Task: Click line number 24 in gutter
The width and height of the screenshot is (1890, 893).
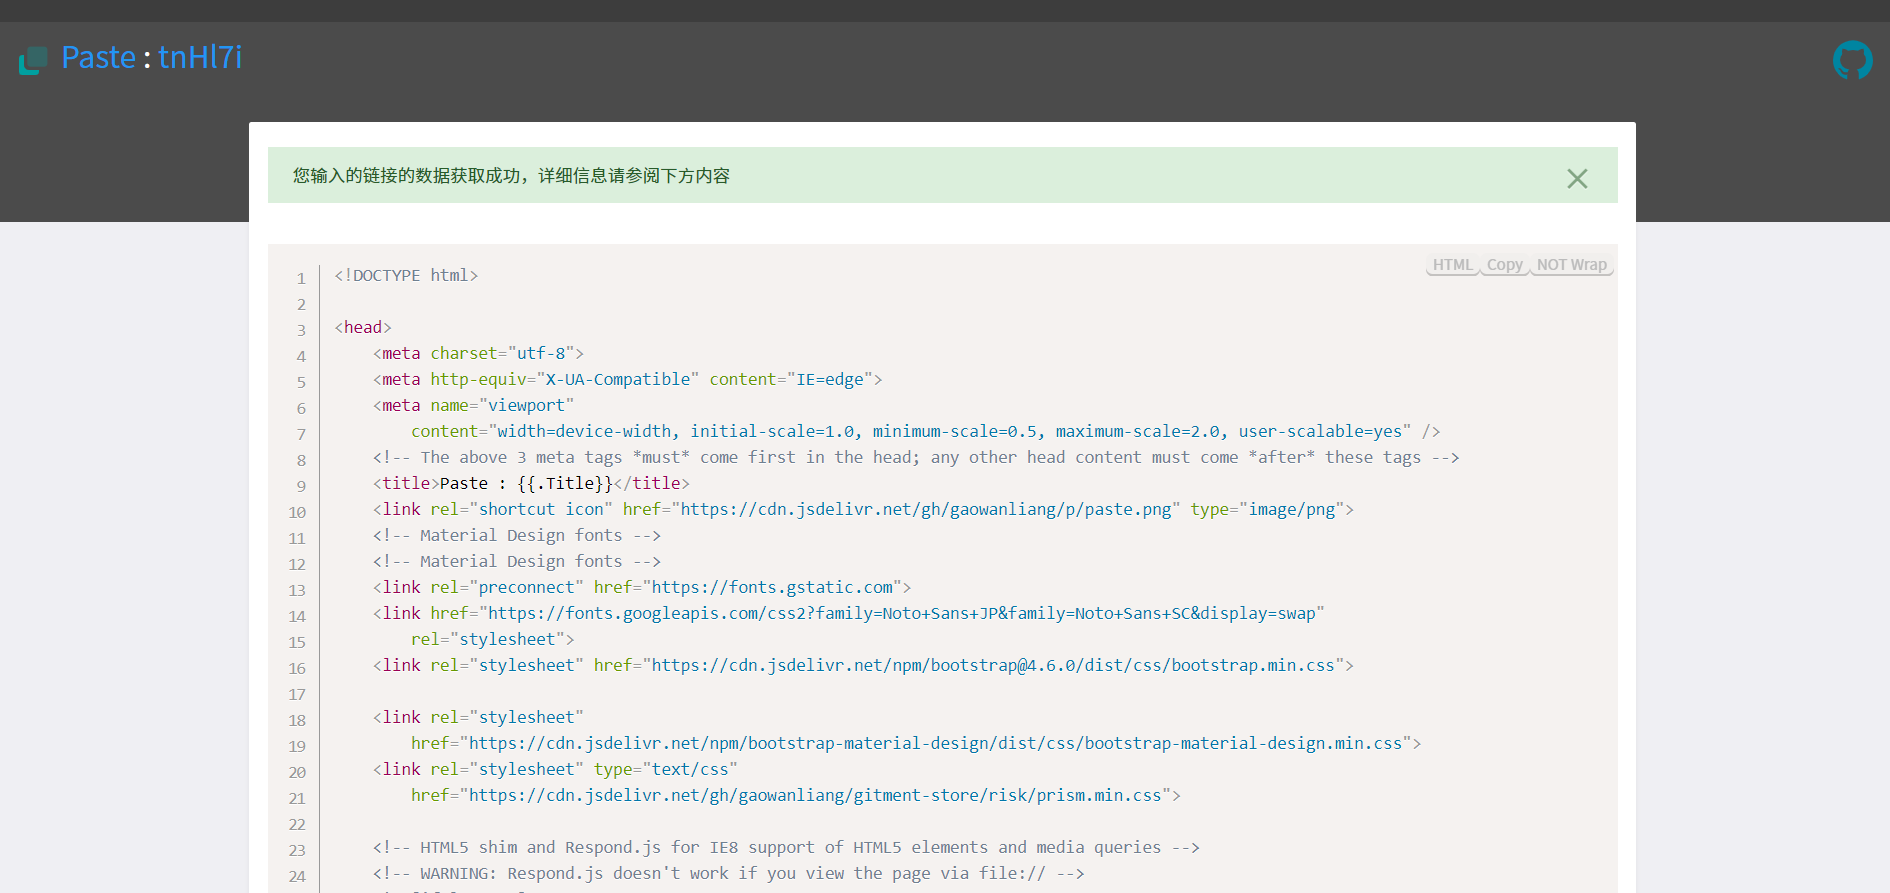Action: (297, 876)
